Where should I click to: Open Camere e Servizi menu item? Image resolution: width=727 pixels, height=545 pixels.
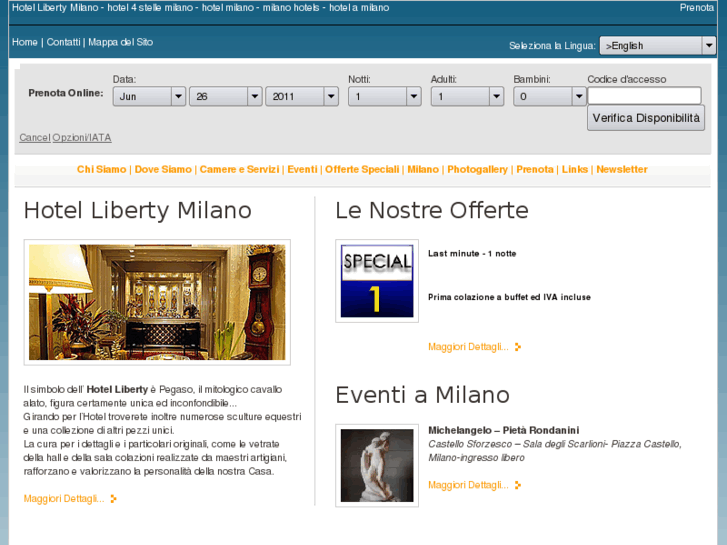[239, 170]
